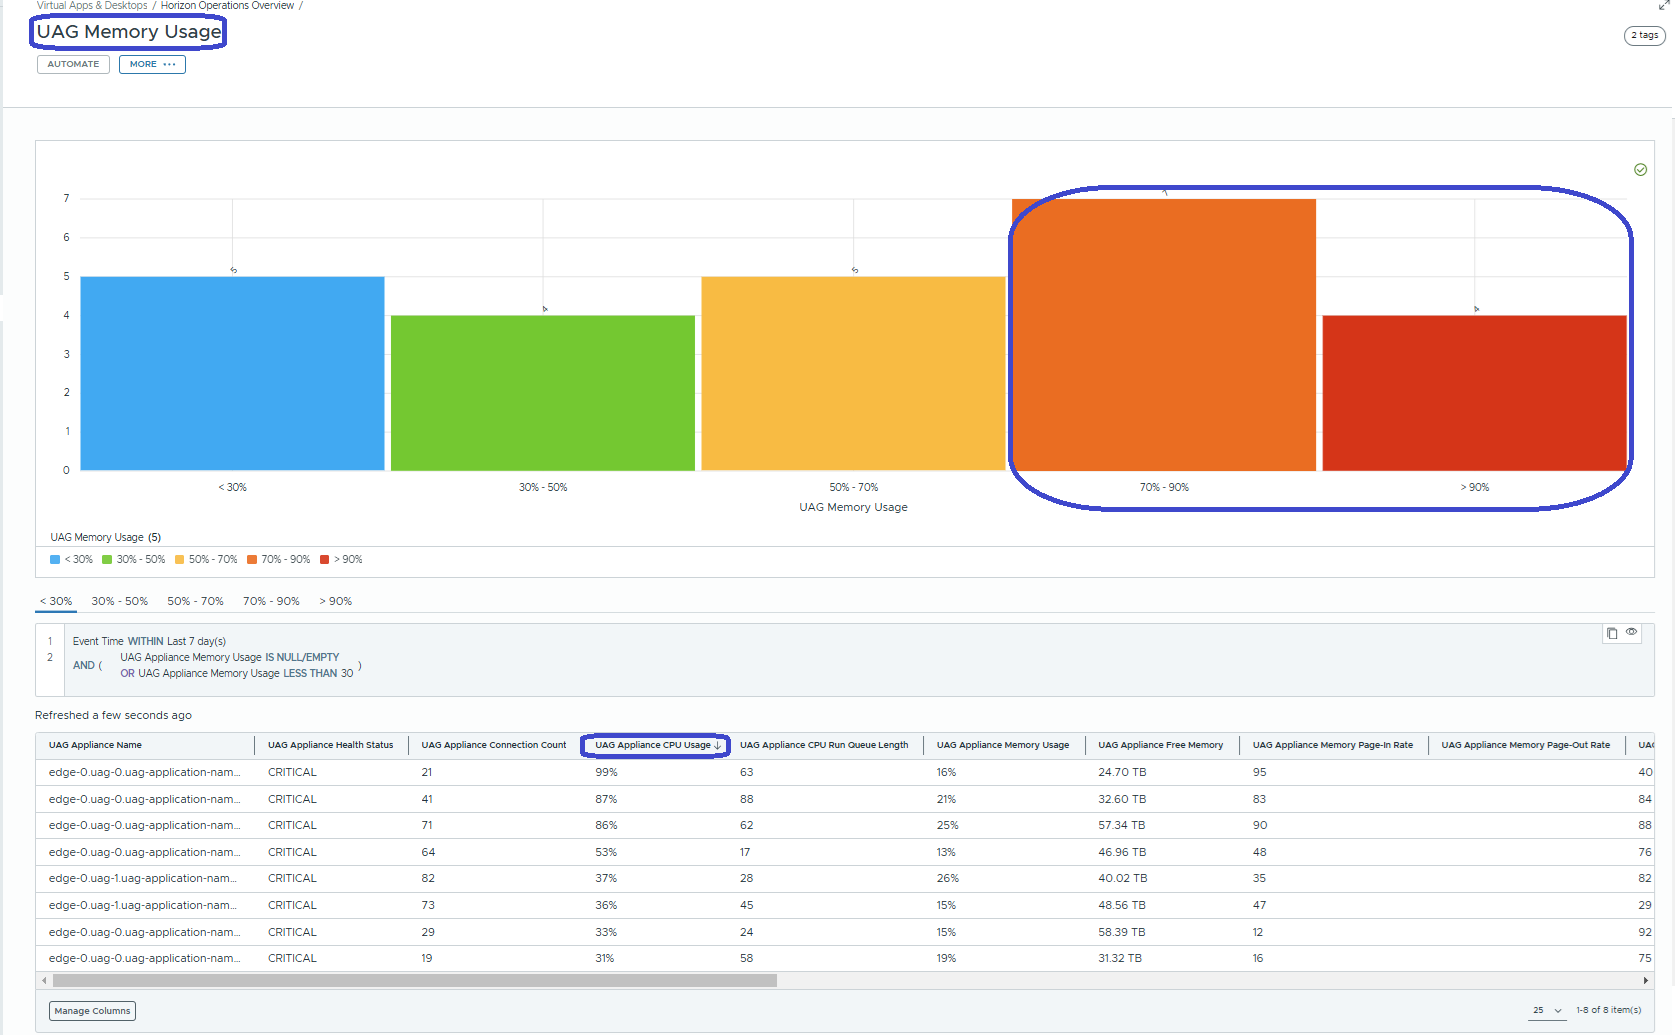The height and width of the screenshot is (1035, 1675).
Task: Click the expand fullscreen arrows icon
Action: [1664, 5]
